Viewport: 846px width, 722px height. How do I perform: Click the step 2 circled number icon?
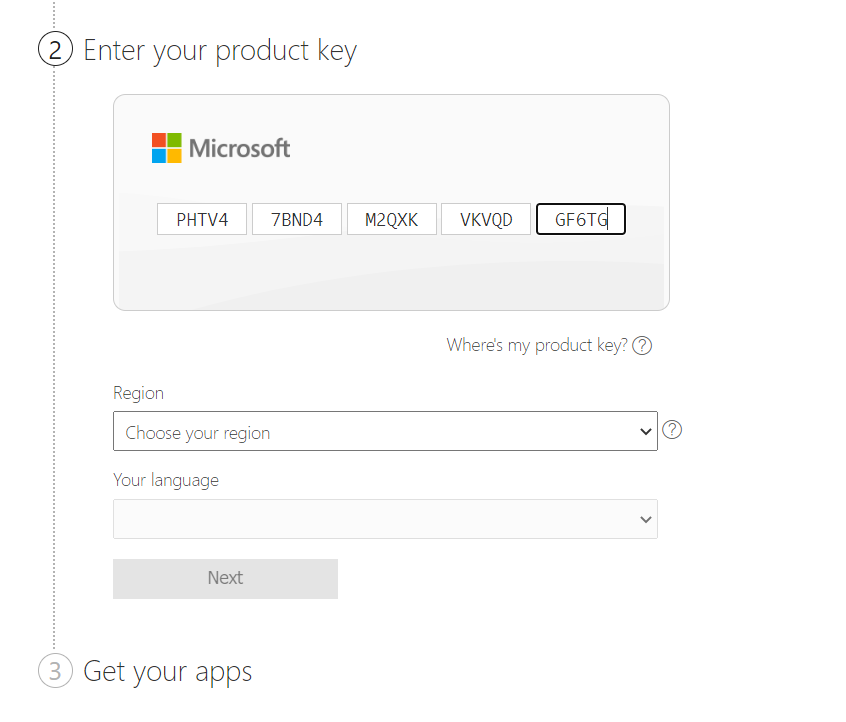pos(55,50)
